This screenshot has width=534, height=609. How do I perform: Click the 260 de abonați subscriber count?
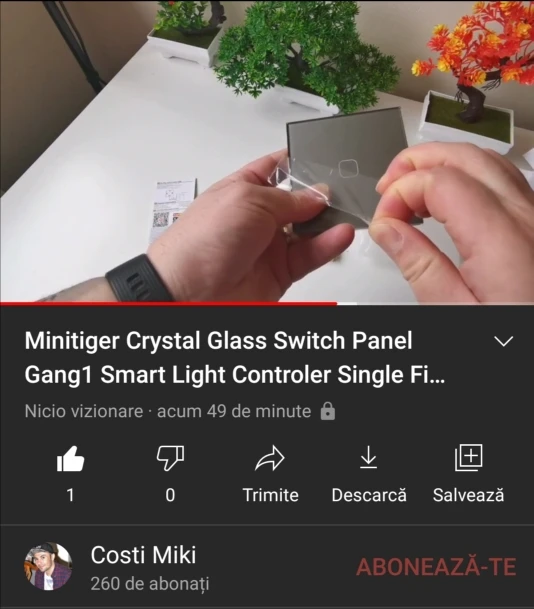tap(150, 584)
